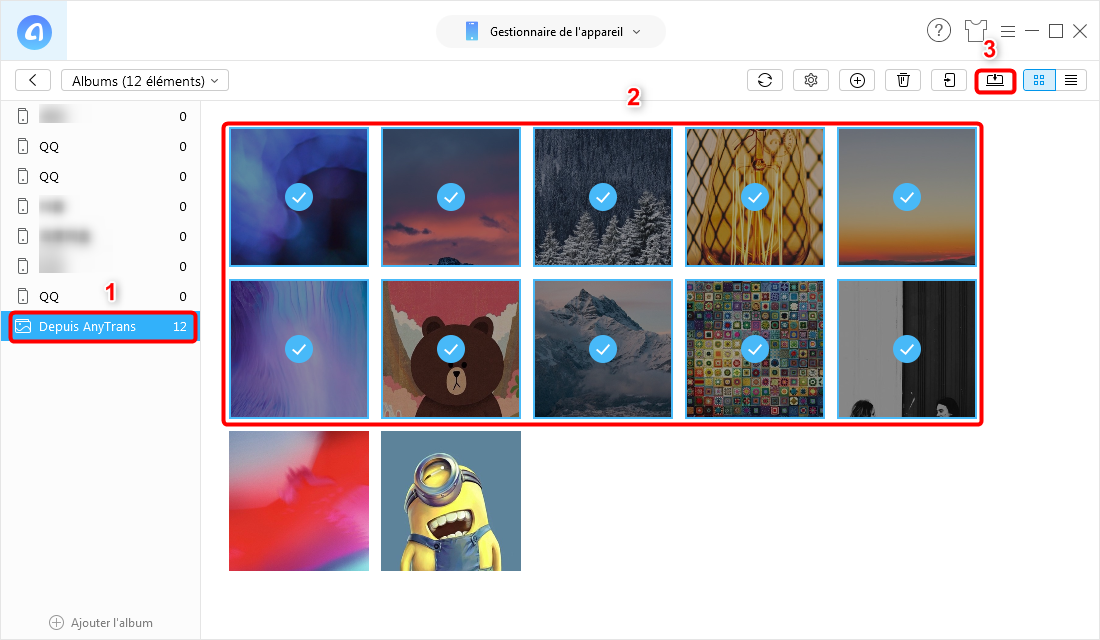Deselect the snowy pine forest photo
This screenshot has height=640, width=1100.
[603, 196]
